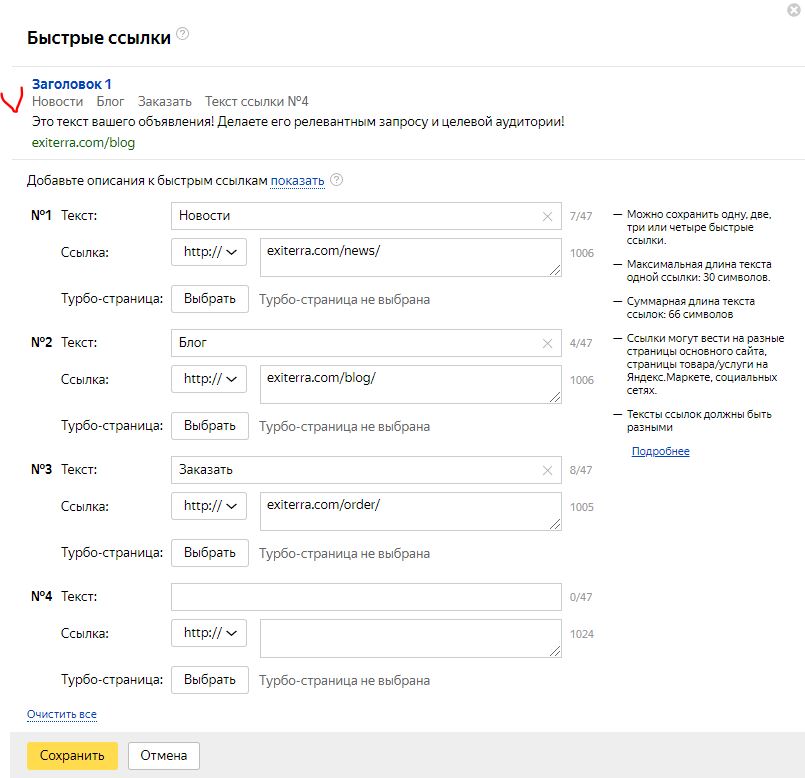The image size is (805, 778).
Task: Click the exiterra.com/order/ URL field
Action: (x=410, y=511)
